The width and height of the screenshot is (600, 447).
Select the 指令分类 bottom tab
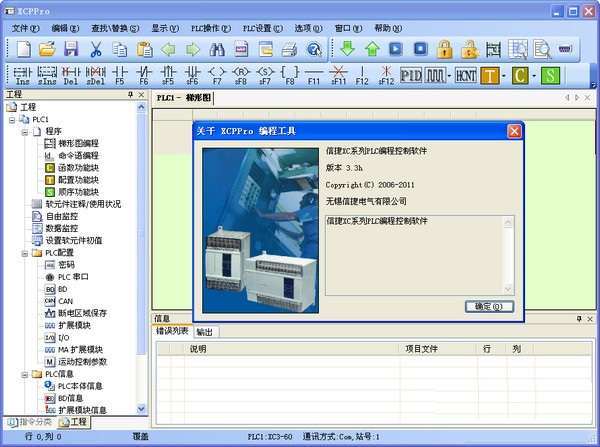click(x=30, y=422)
